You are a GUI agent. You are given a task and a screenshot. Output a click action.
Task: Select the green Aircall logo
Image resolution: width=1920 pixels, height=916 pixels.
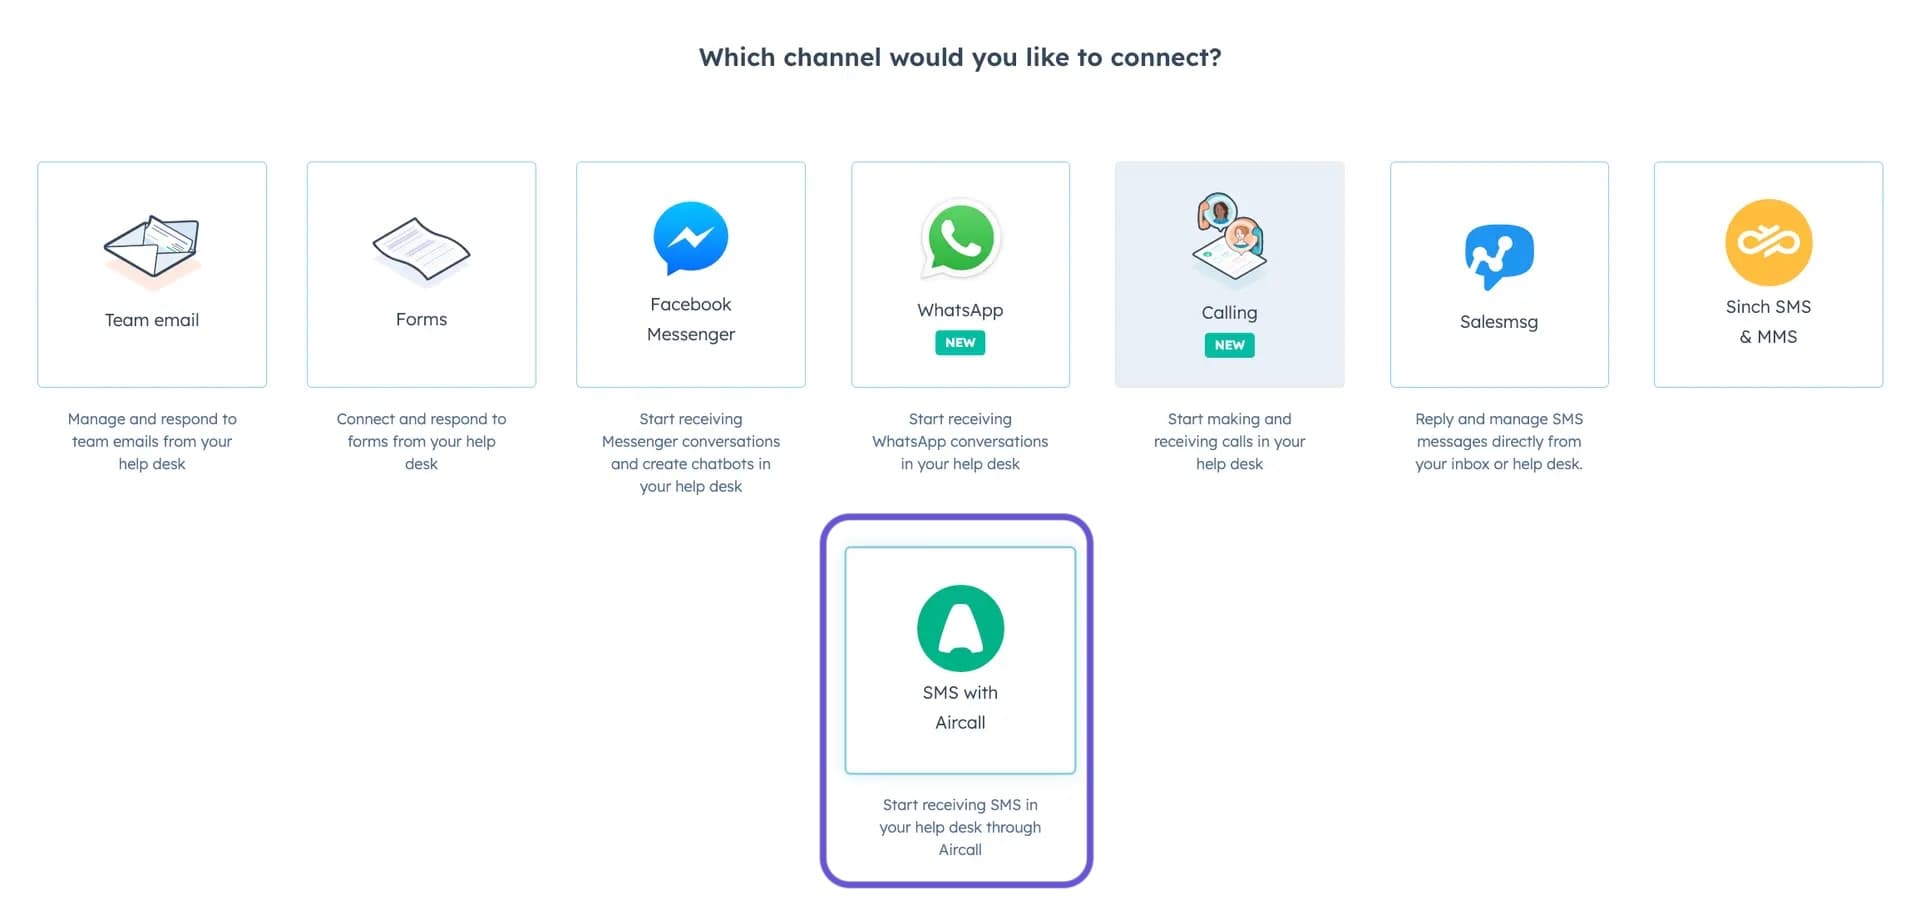click(960, 628)
